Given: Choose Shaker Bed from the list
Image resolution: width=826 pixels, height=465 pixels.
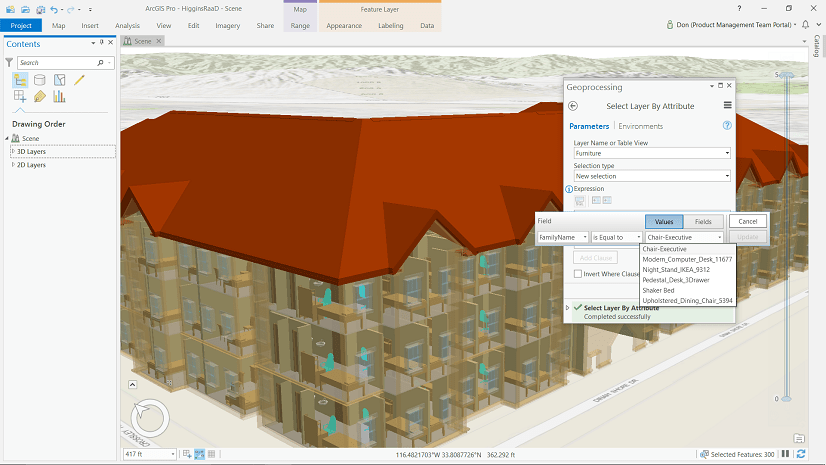Looking at the screenshot, I should click(x=687, y=290).
